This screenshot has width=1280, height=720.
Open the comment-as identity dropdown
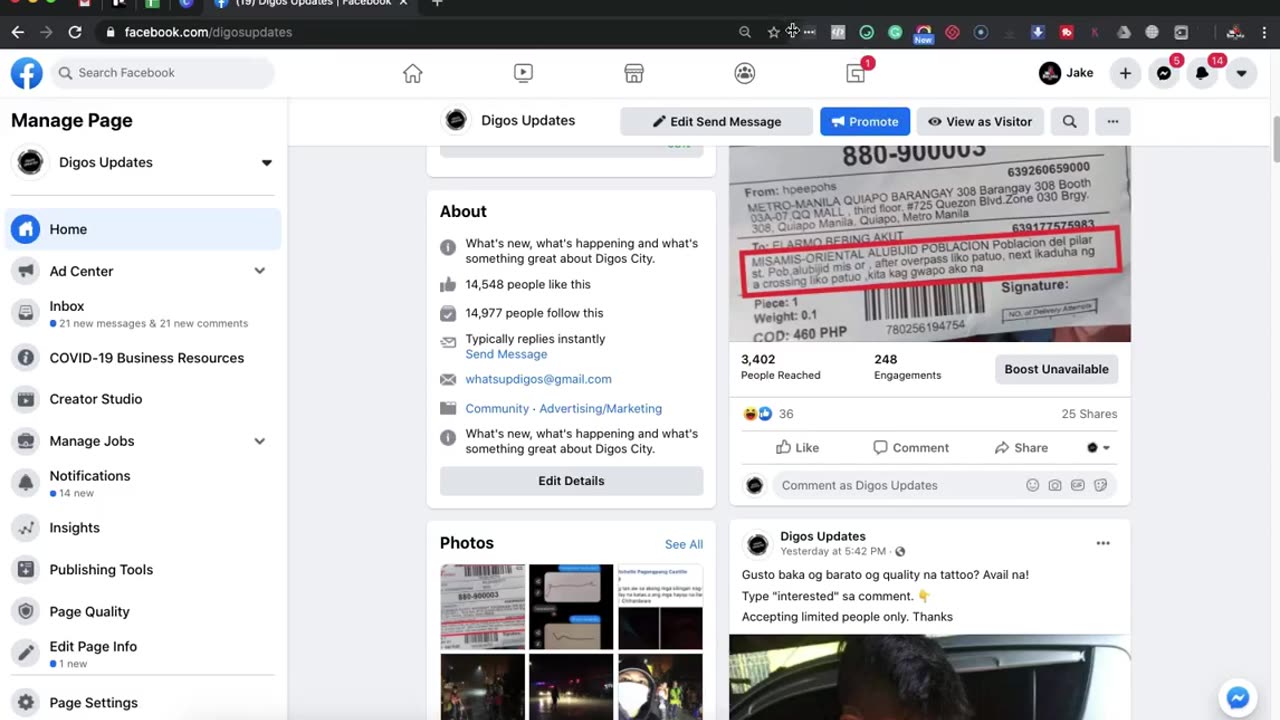(1098, 448)
